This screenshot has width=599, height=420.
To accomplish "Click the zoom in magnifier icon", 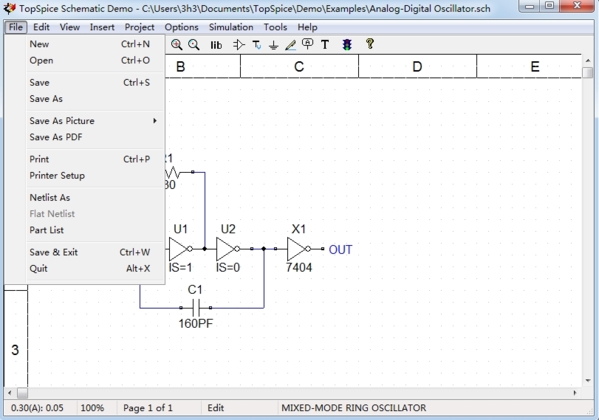I will 176,45.
